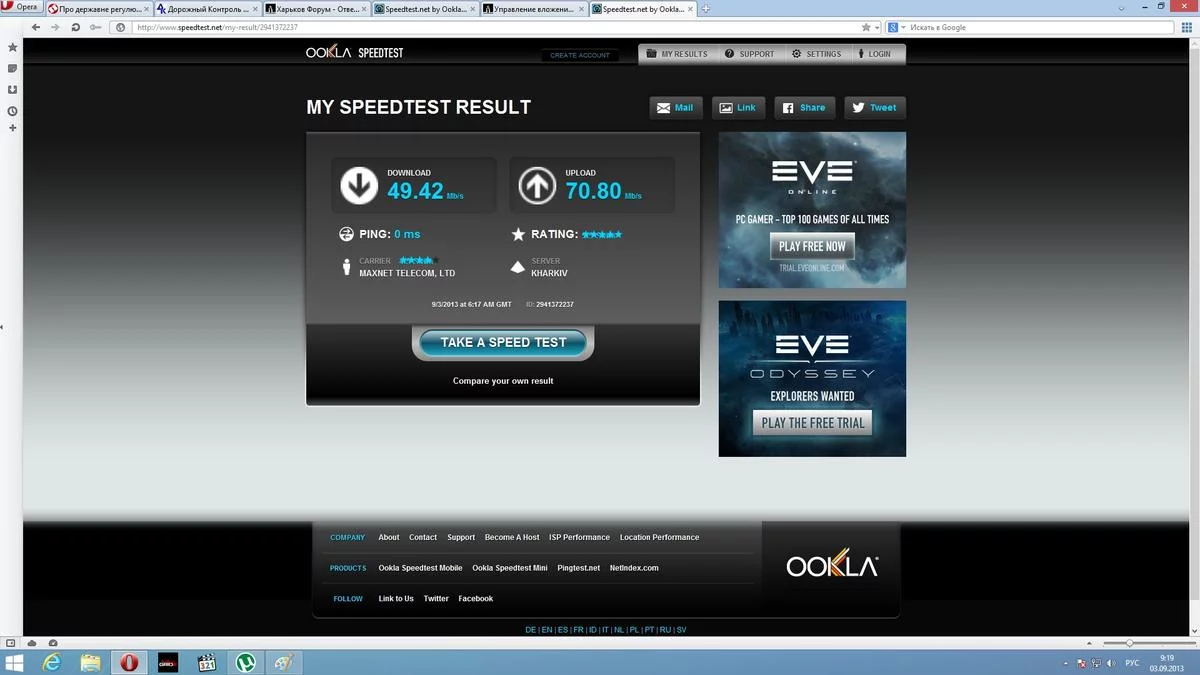Viewport: 1200px width, 675px height.
Task: Switch to the Дорожный Контроль tab
Action: [x=207, y=8]
